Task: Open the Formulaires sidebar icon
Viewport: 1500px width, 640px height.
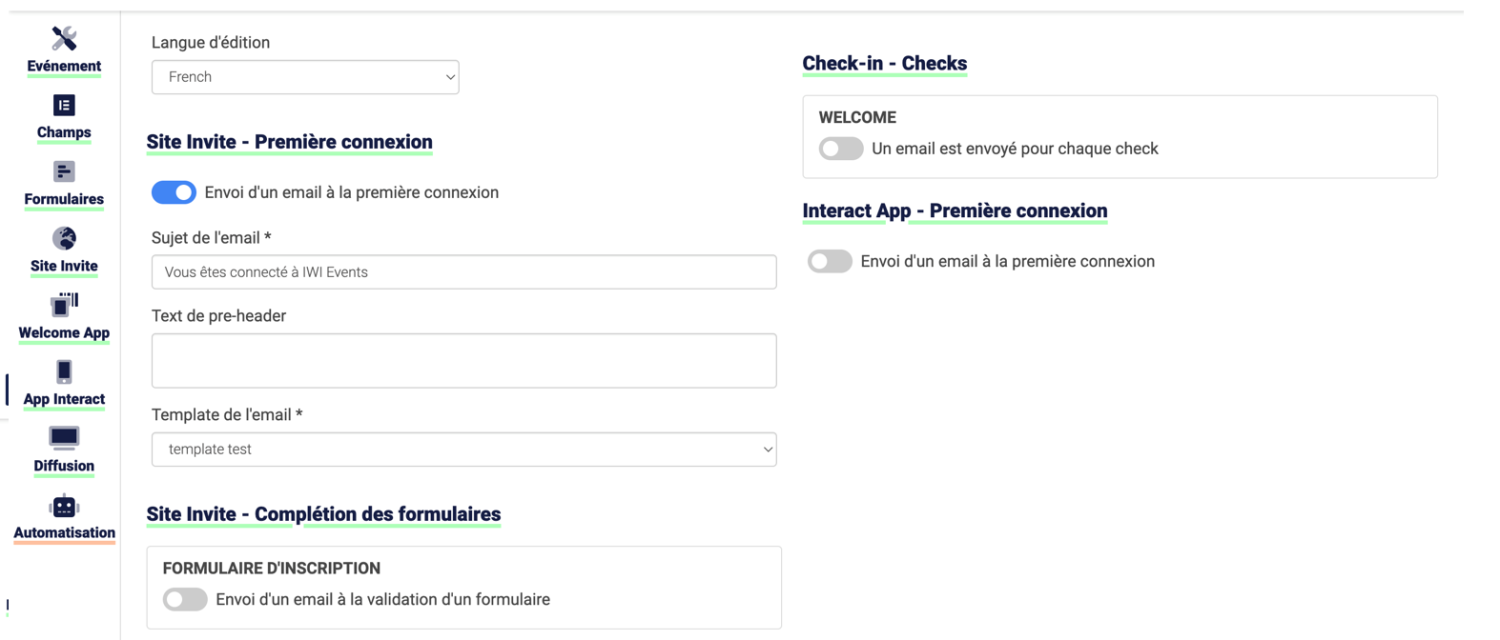Action: click(x=64, y=172)
